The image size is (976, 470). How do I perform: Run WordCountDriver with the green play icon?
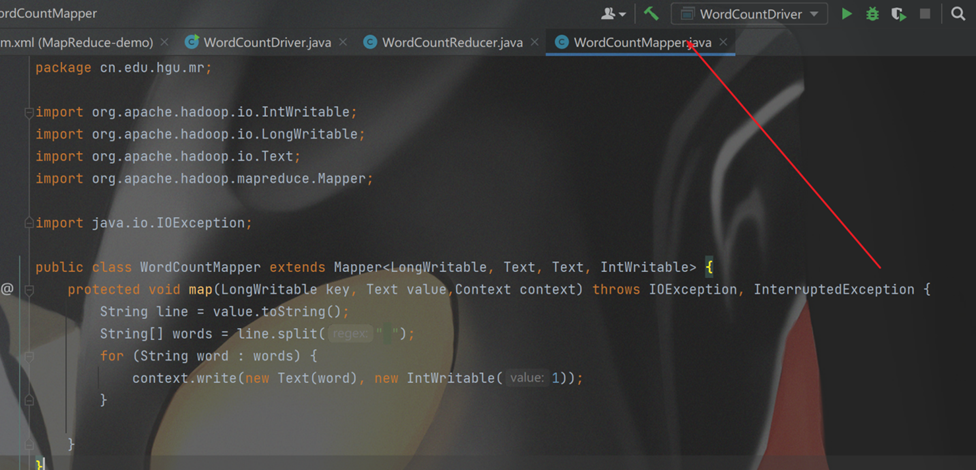(847, 14)
